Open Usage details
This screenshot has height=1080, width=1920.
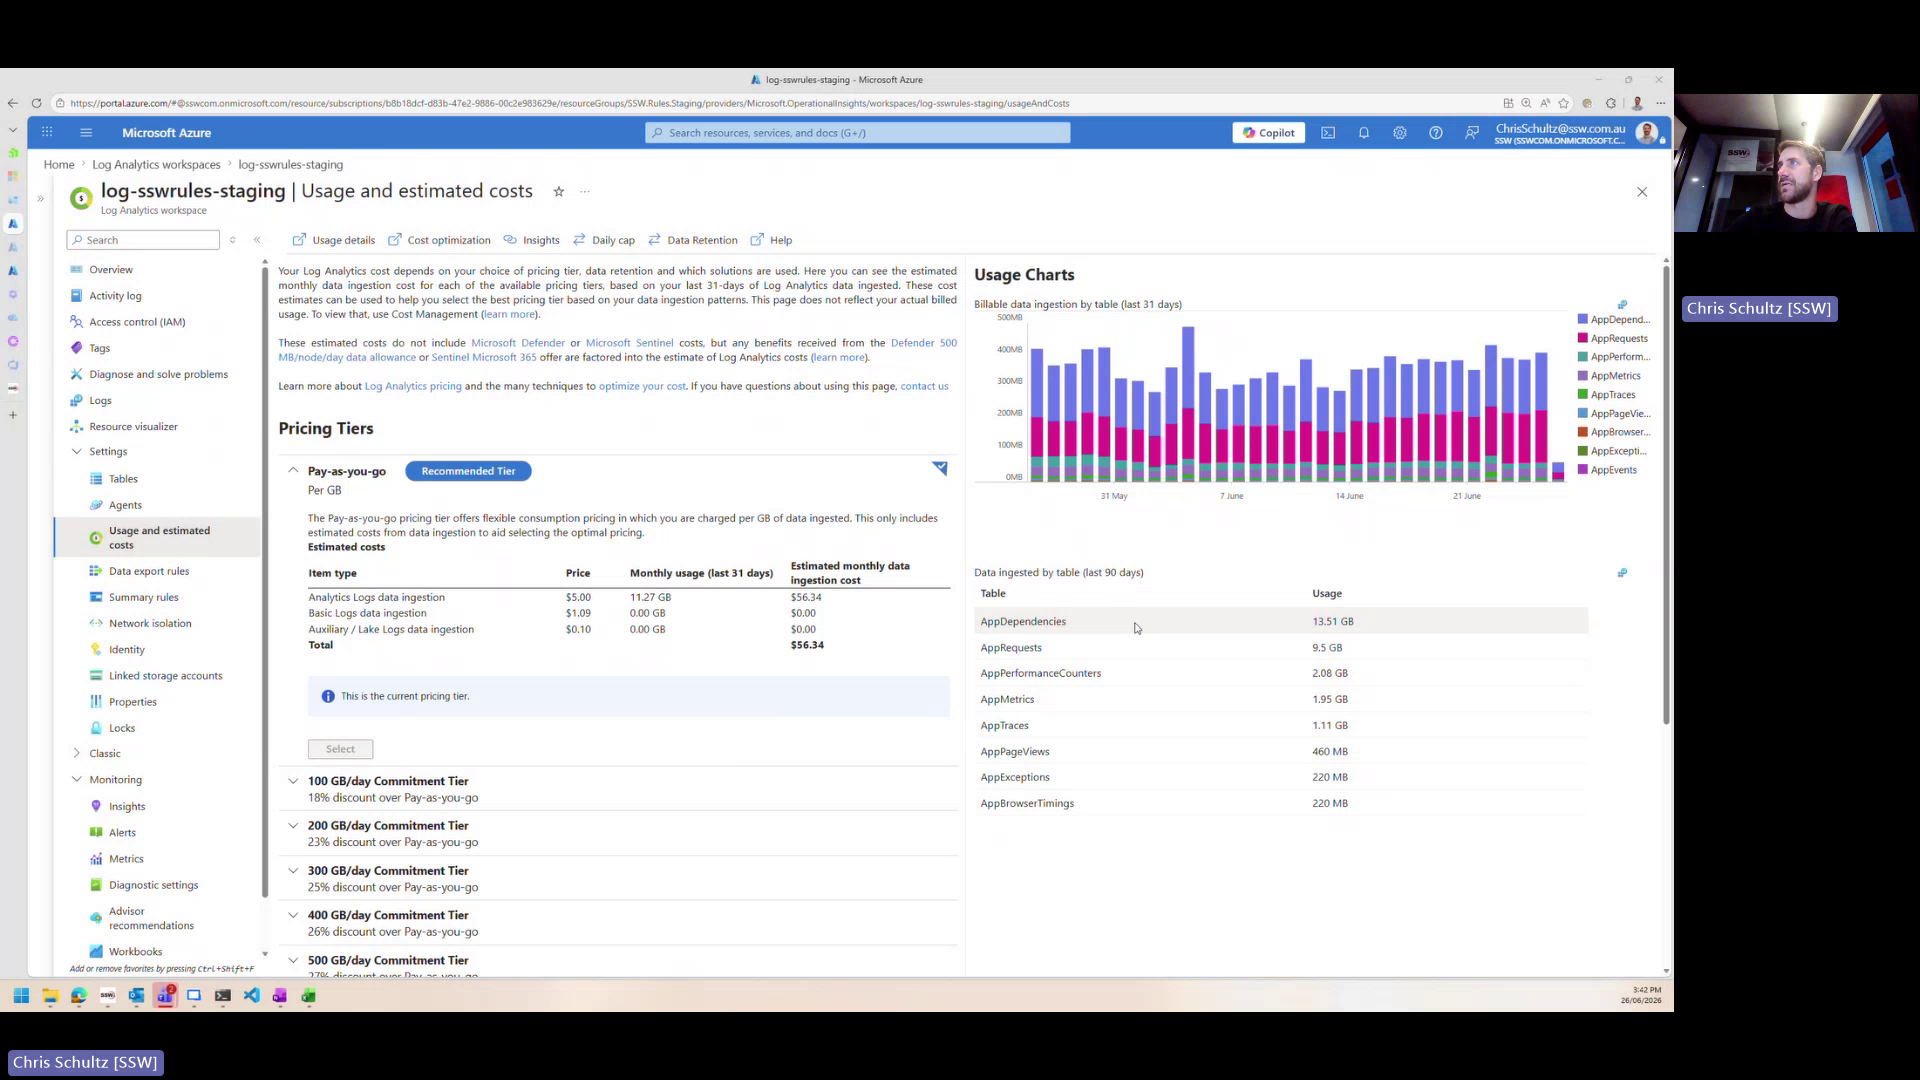(x=334, y=240)
